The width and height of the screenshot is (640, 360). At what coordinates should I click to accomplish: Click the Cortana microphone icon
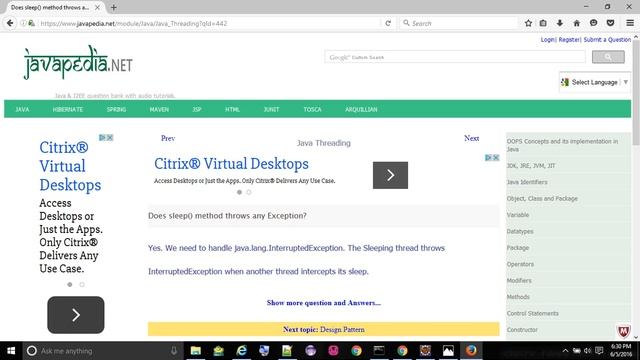tap(174, 351)
